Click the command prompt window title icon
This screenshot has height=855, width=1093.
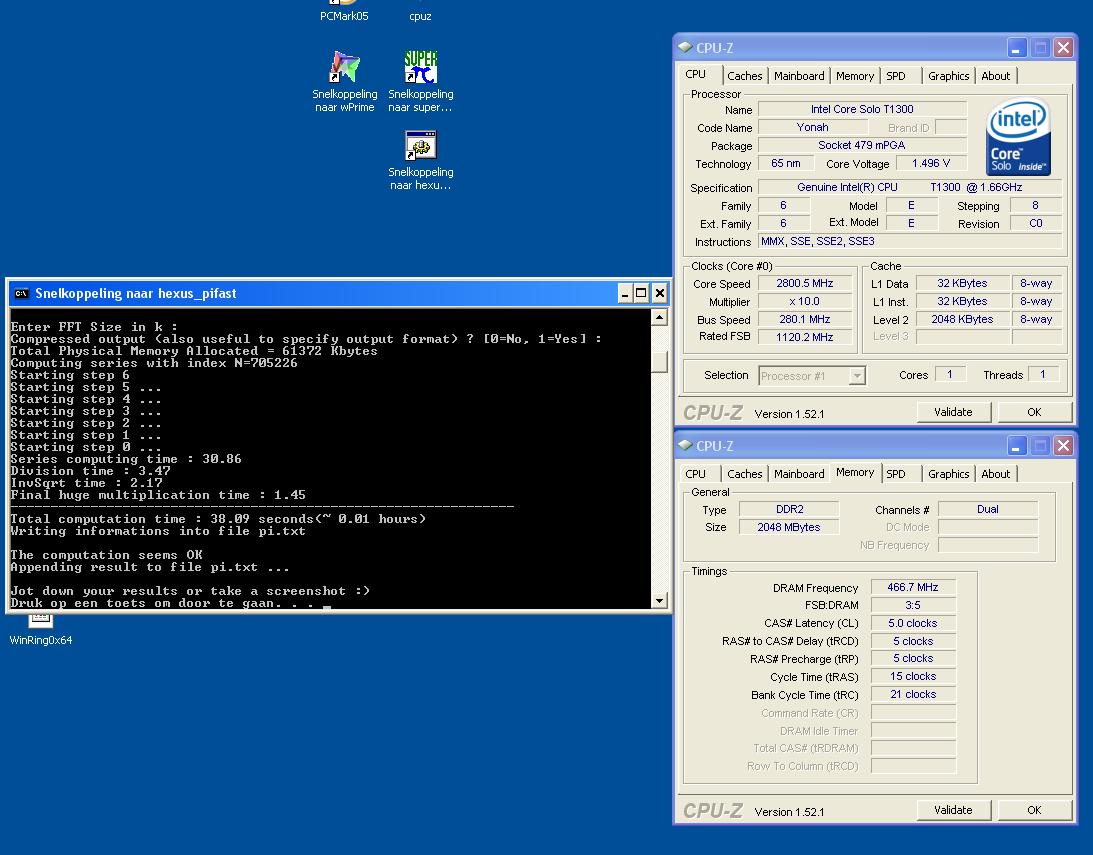coord(22,293)
